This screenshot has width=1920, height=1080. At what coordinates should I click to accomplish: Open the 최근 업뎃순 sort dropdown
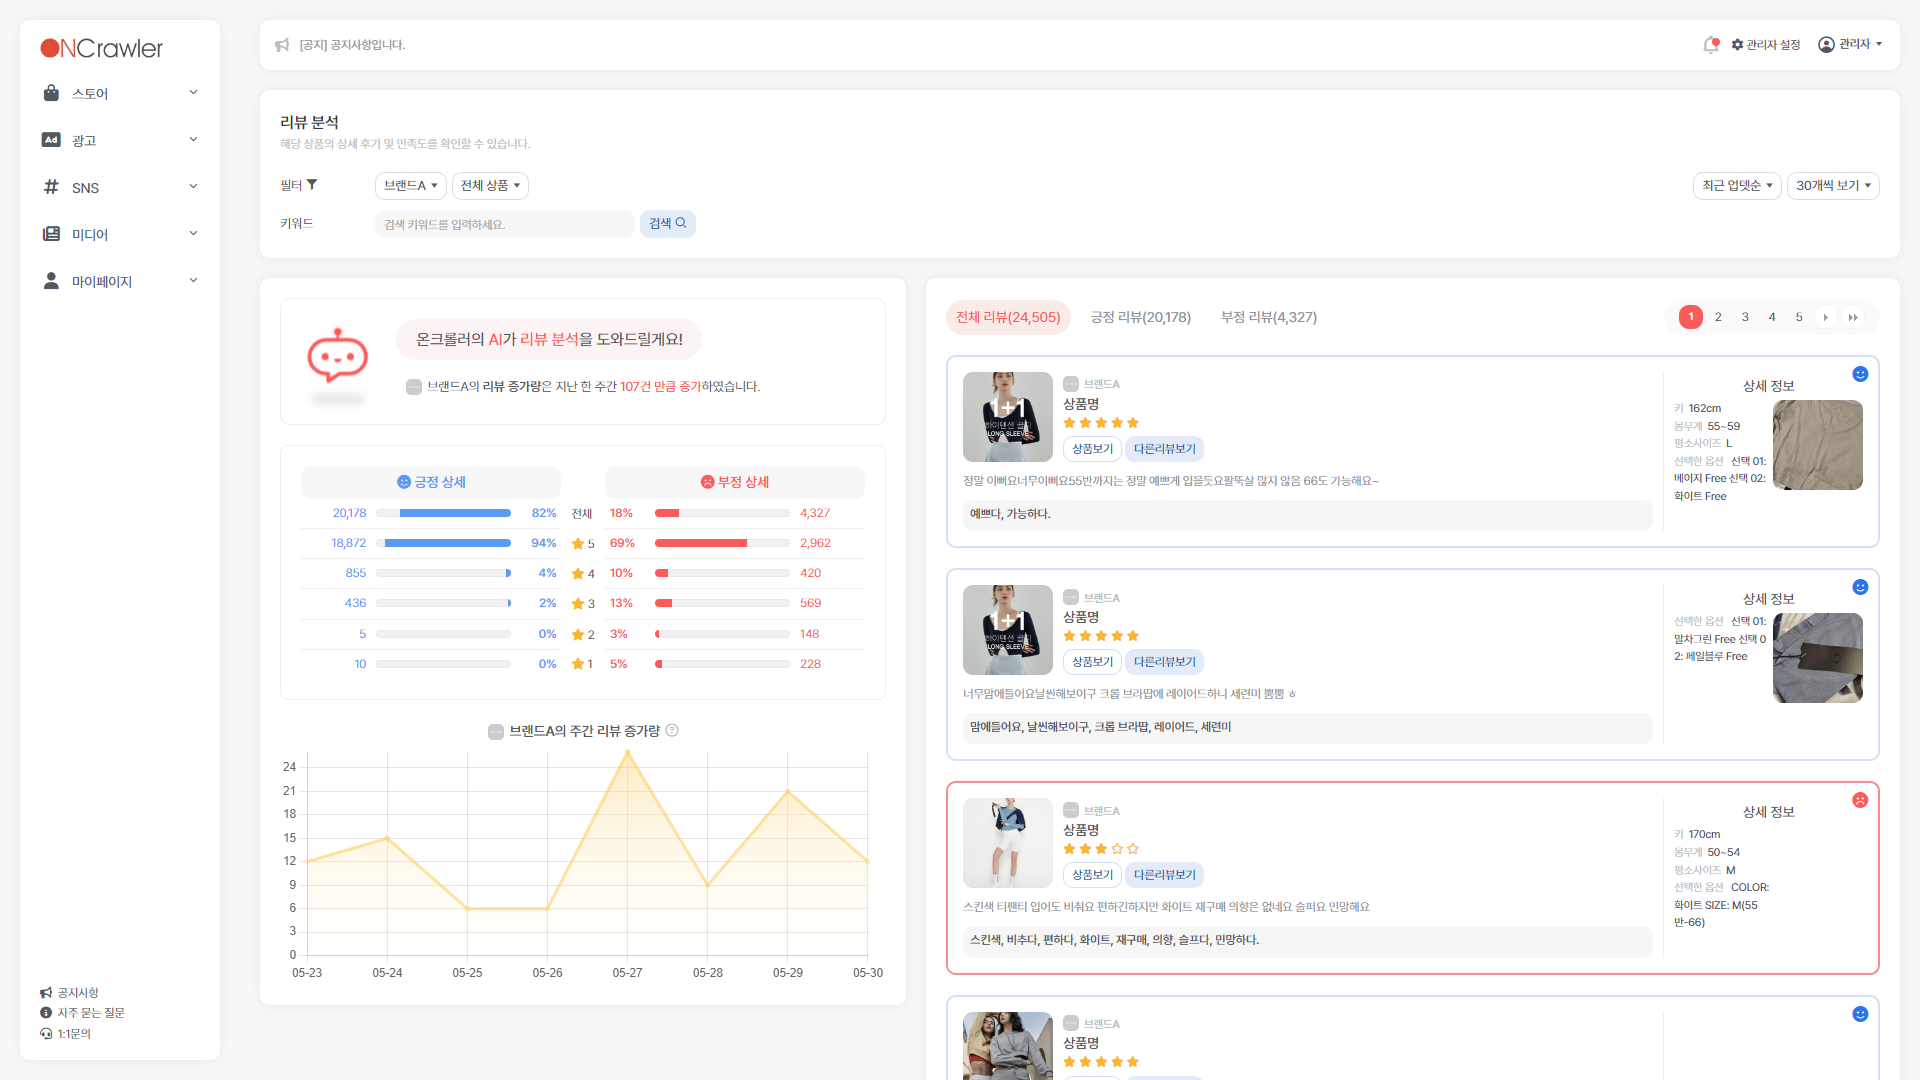coord(1737,186)
